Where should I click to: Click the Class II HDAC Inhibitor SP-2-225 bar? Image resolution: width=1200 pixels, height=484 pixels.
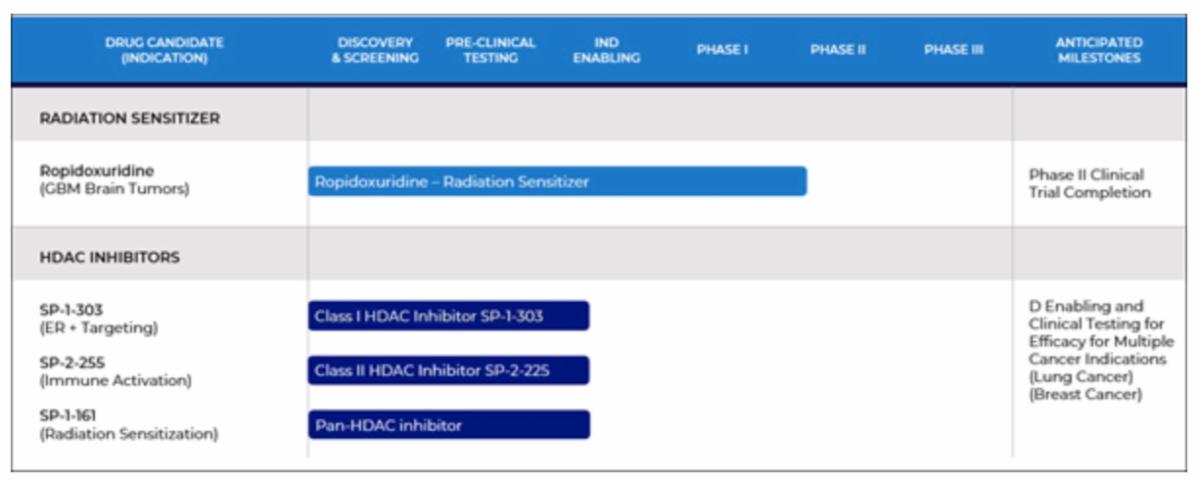click(x=448, y=371)
